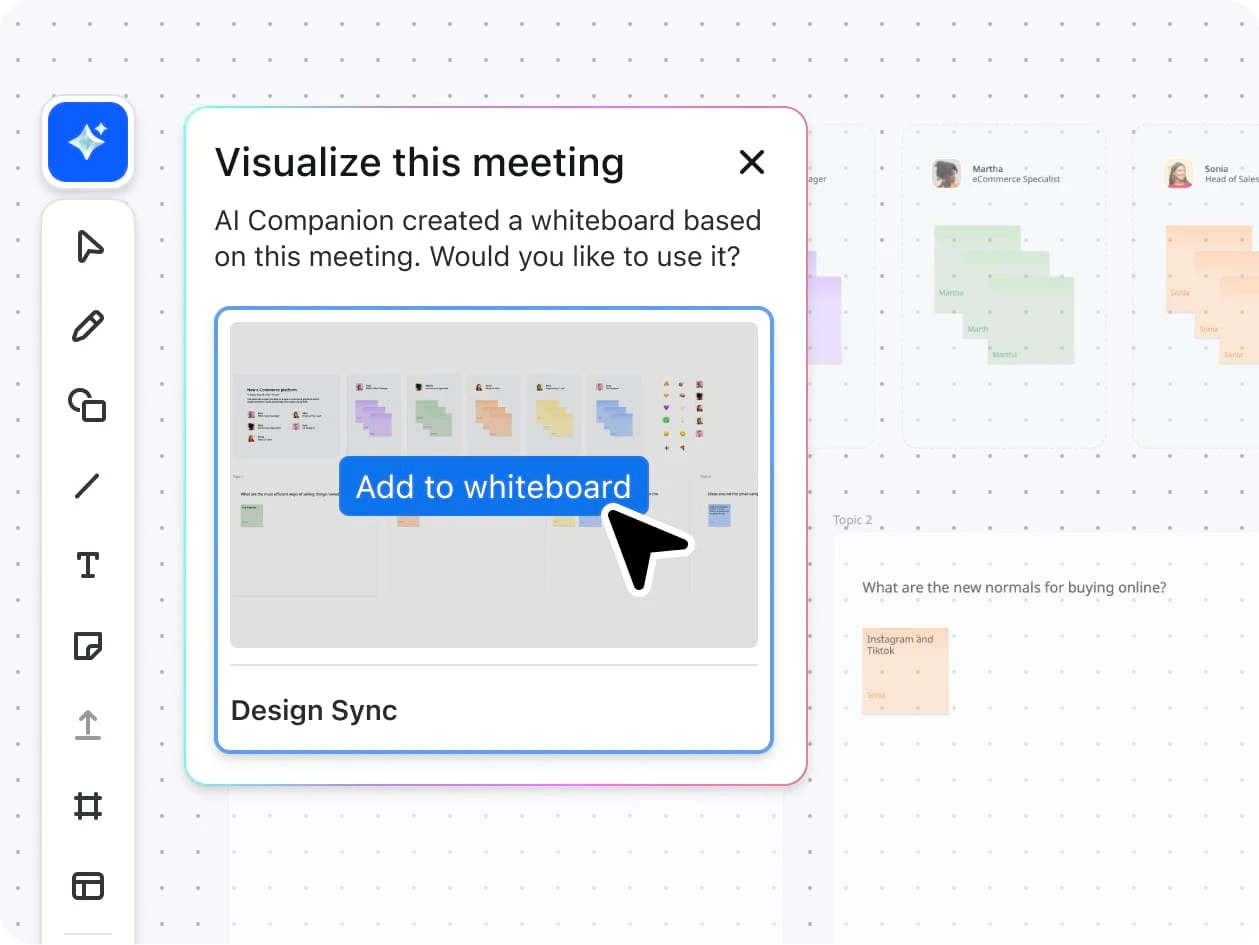The height and width of the screenshot is (945, 1259).
Task: Activate the Line tool
Action: click(x=88, y=486)
